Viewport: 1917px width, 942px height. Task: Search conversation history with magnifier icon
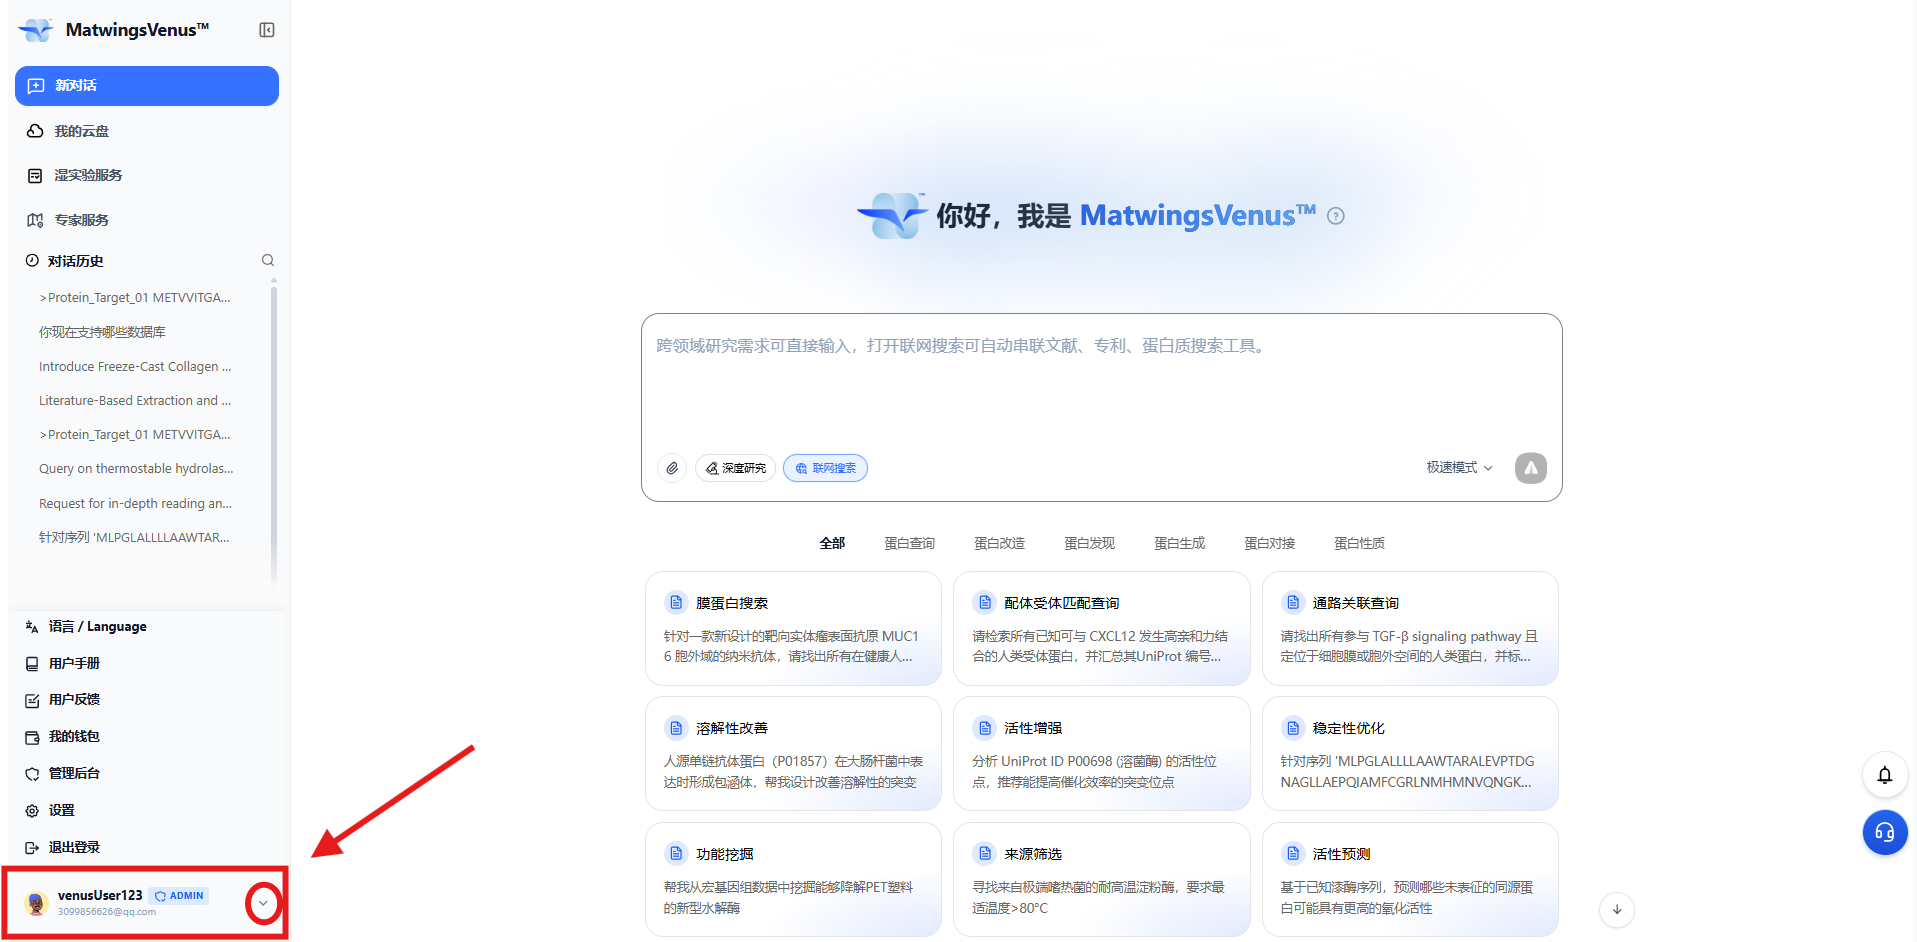[x=268, y=260]
